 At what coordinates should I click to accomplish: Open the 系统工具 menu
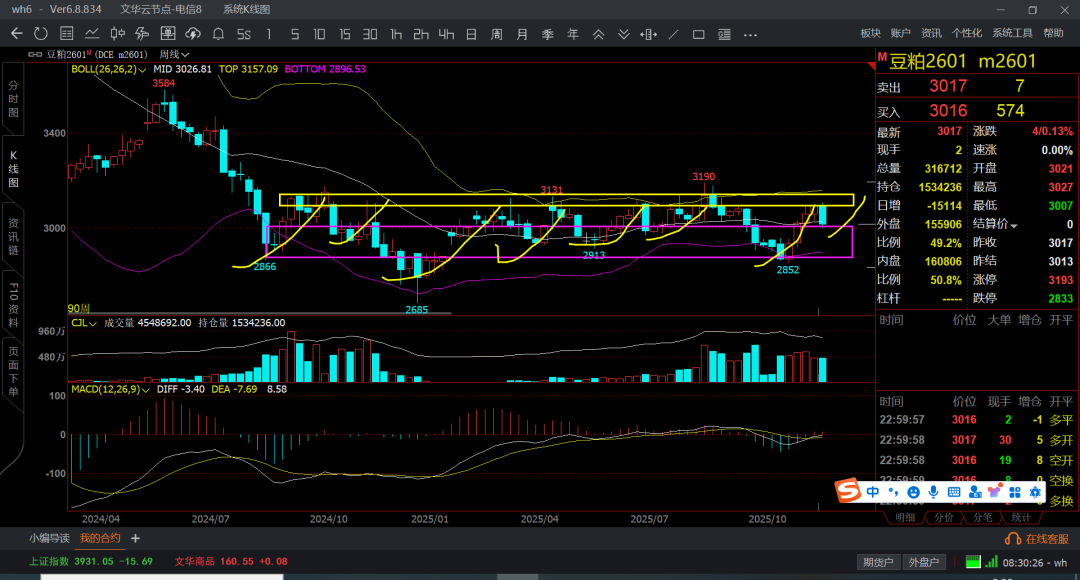pyautogui.click(x=1012, y=33)
